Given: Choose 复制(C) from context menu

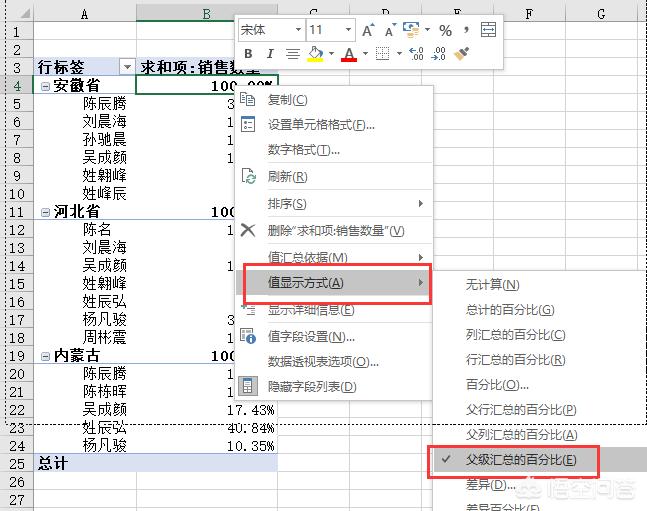Looking at the screenshot, I should pyautogui.click(x=334, y=99).
